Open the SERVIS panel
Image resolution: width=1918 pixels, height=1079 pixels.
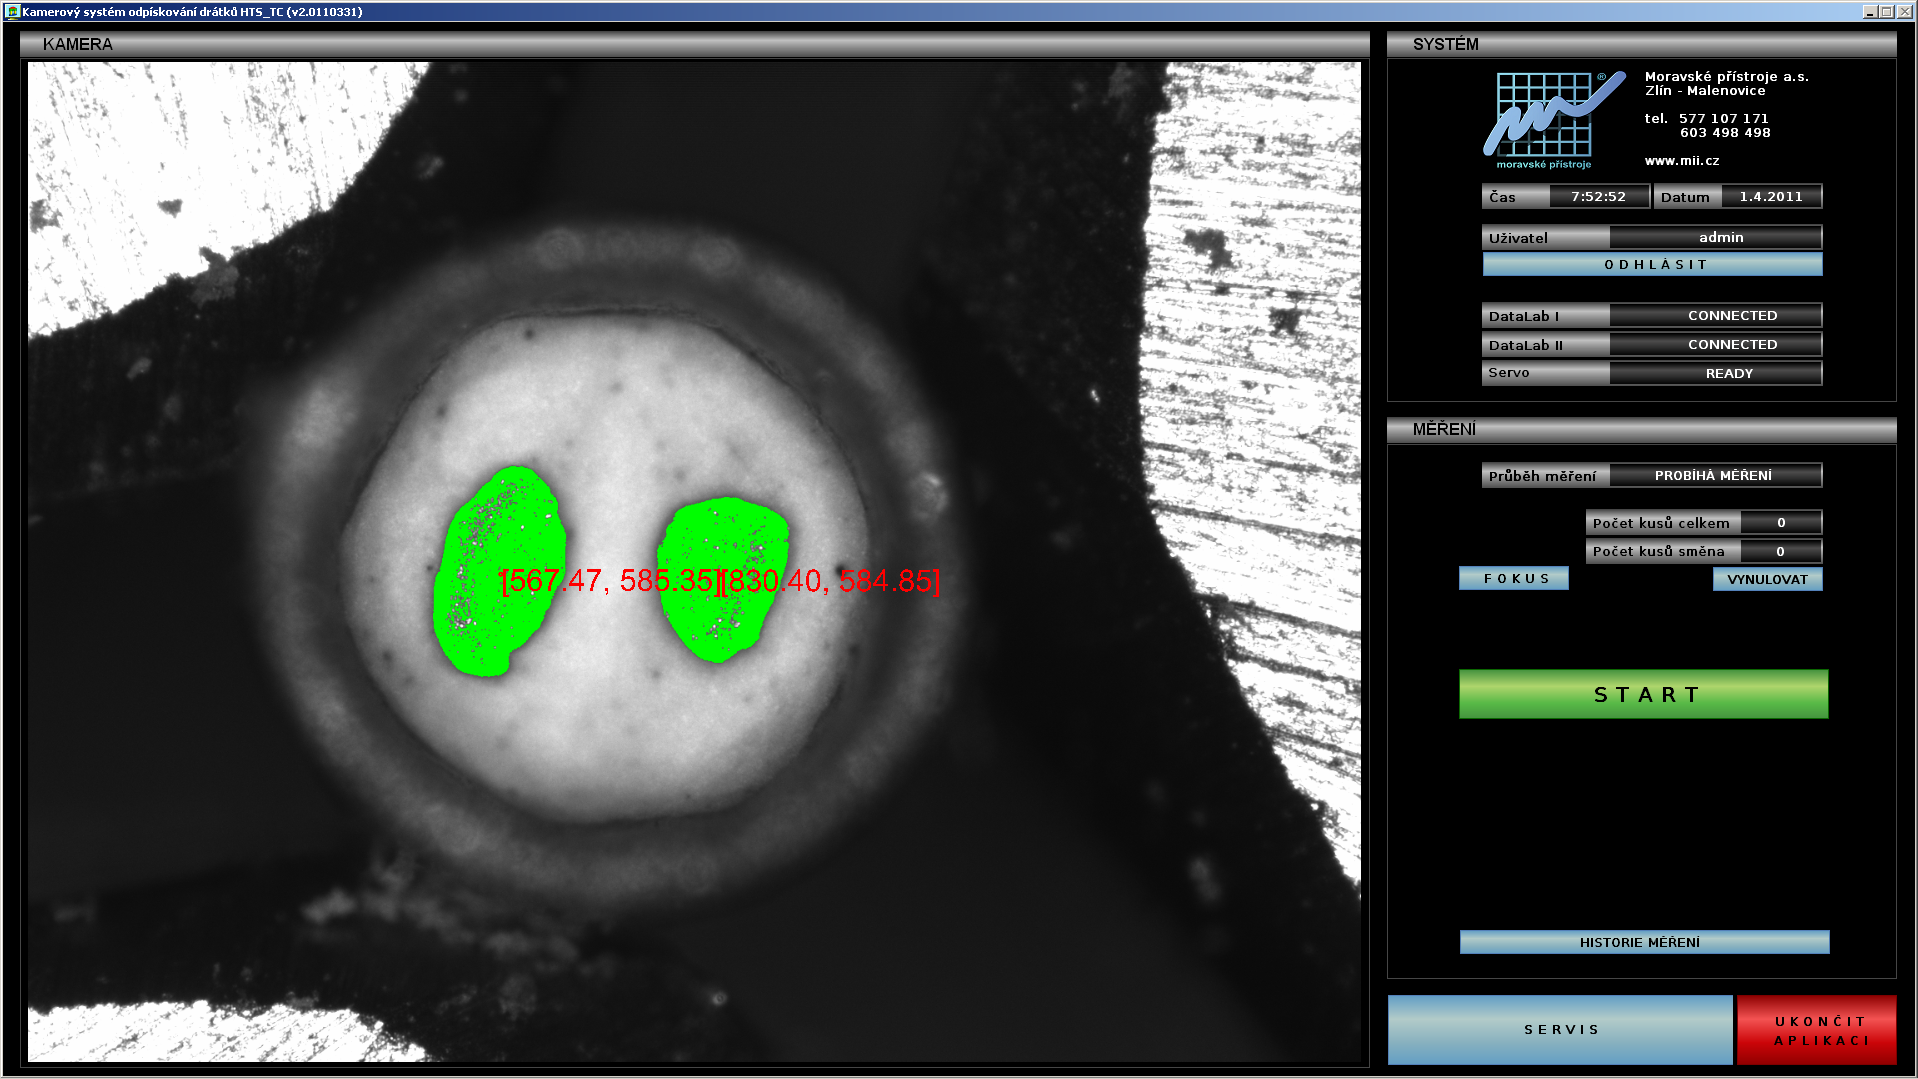click(1559, 1029)
